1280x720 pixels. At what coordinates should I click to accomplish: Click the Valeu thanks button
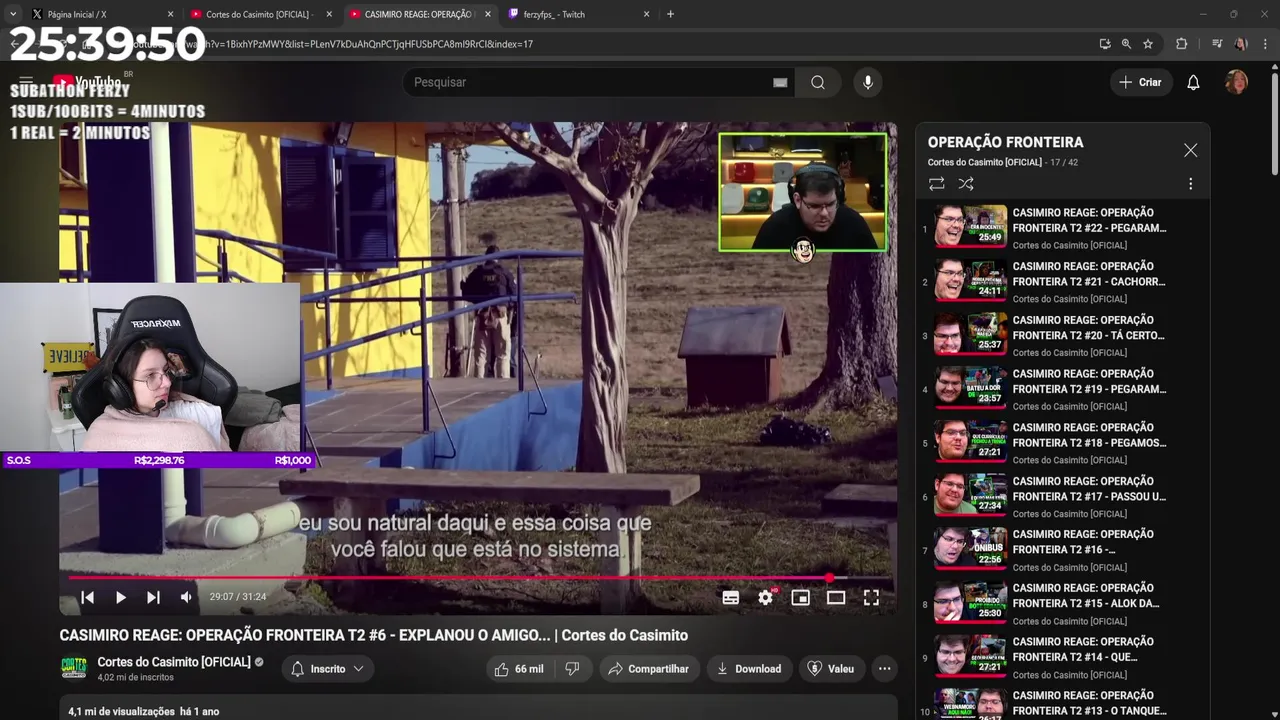831,669
